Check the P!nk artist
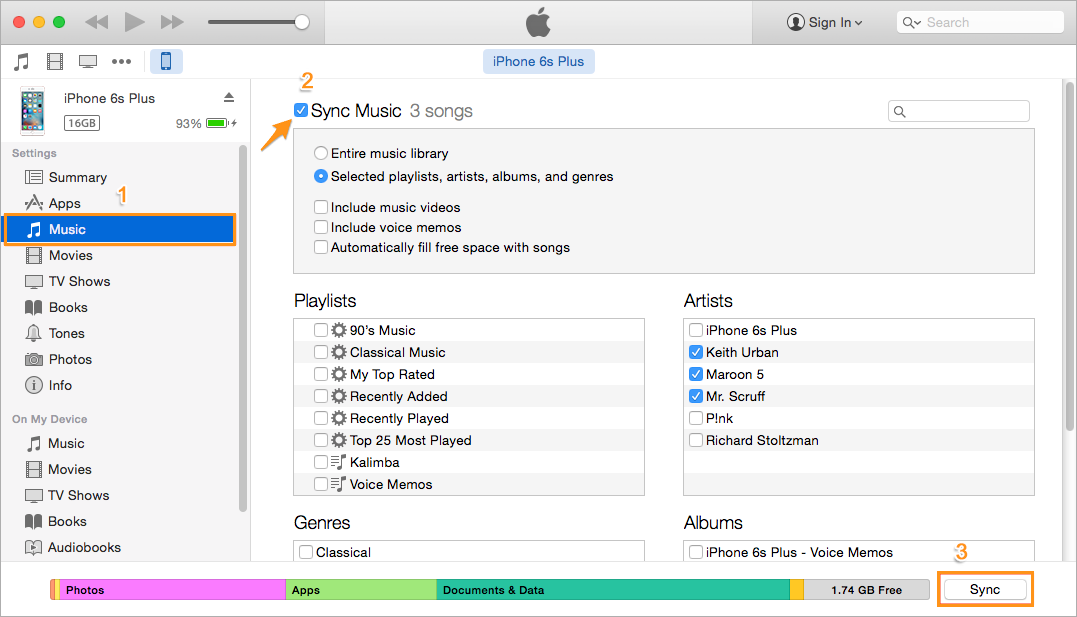The image size is (1077, 617). 696,418
